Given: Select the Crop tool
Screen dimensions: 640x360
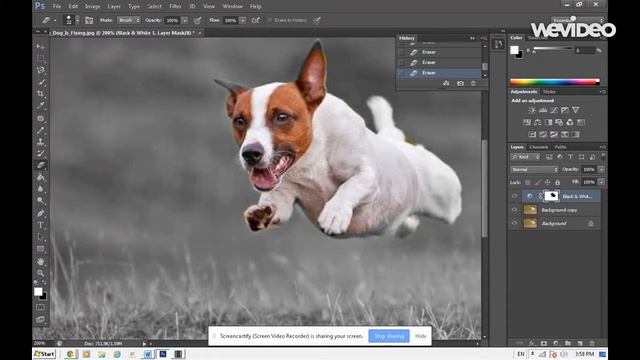Looking at the screenshot, I should 40,94.
